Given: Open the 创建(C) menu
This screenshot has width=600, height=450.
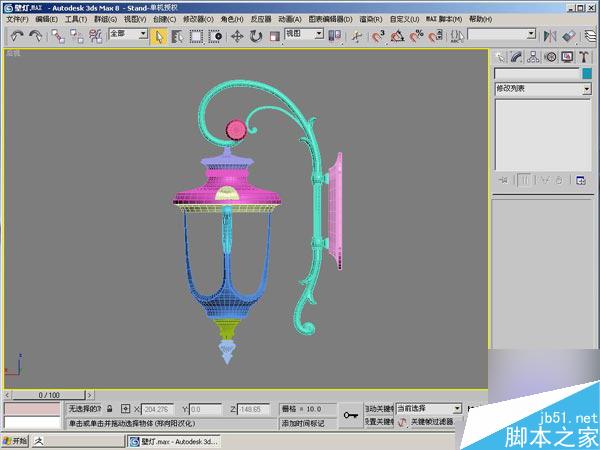Looking at the screenshot, I should (x=165, y=19).
